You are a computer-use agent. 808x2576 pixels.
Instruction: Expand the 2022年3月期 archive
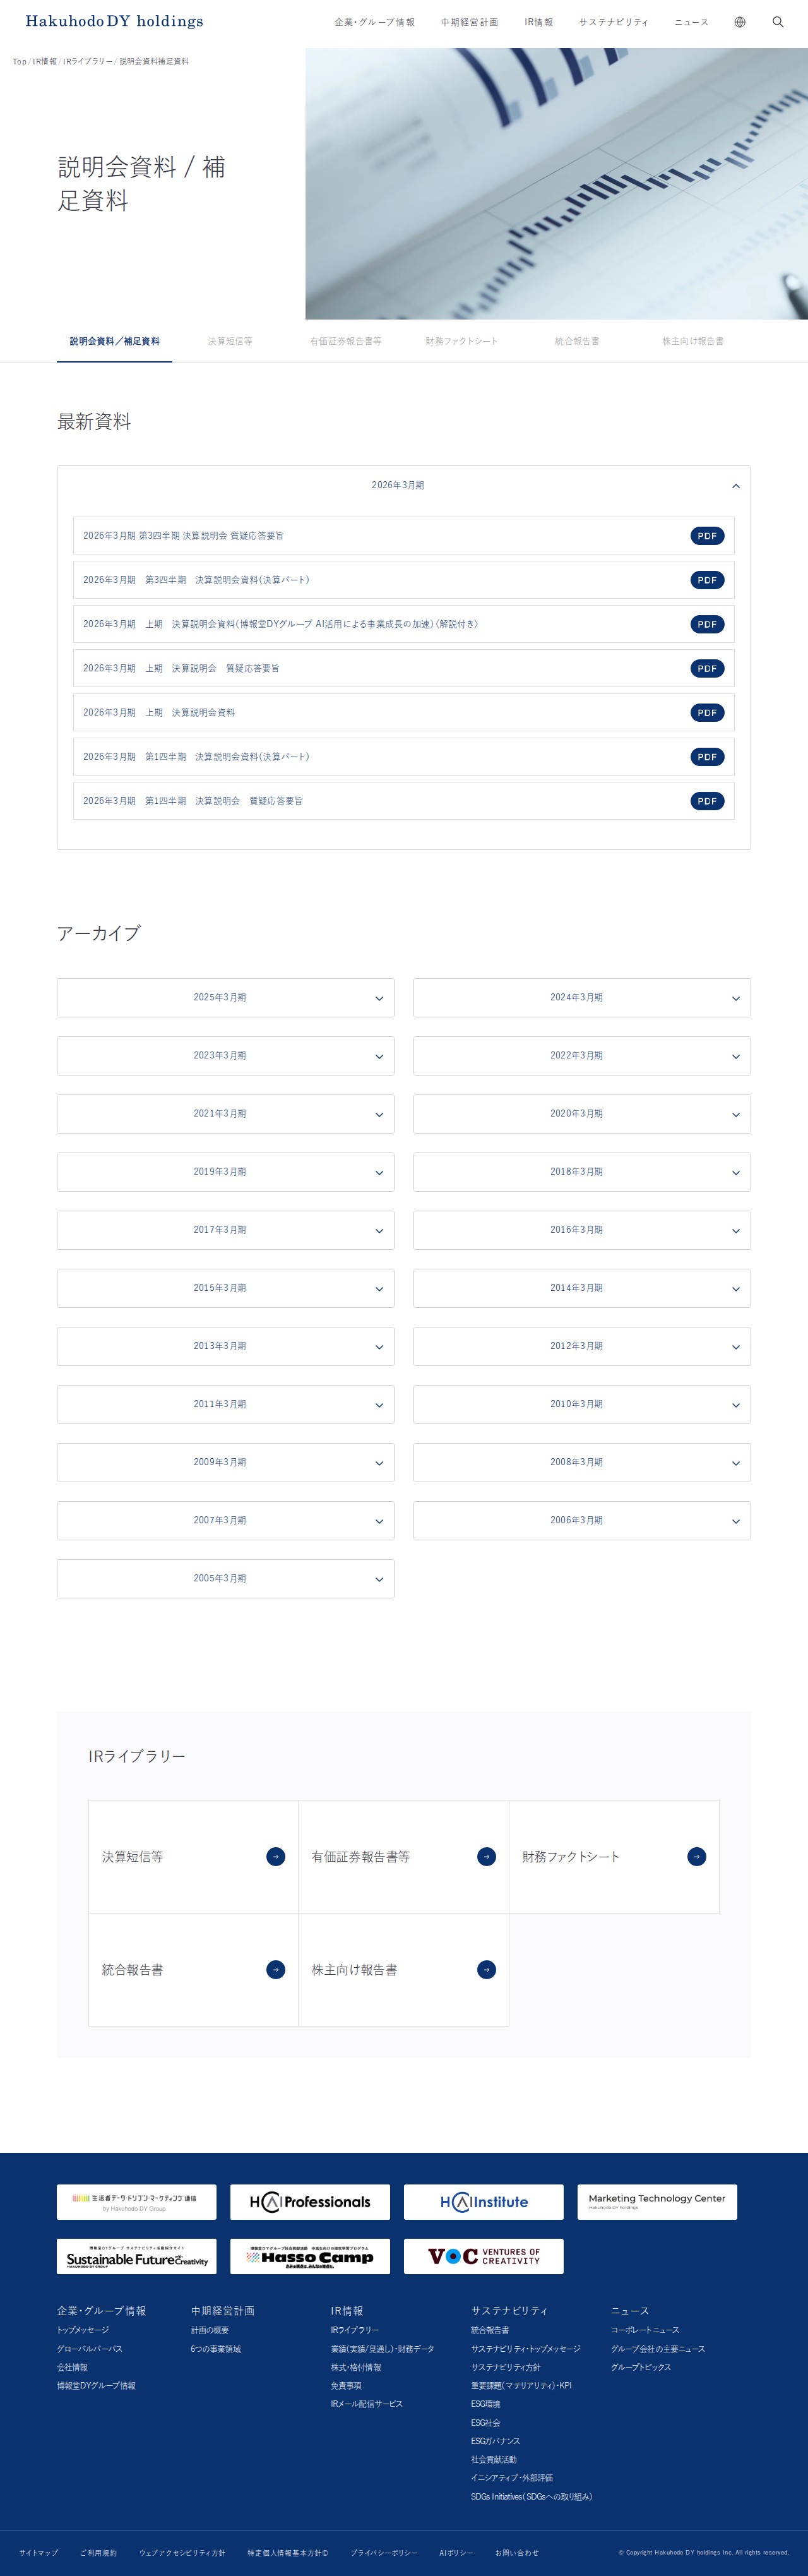(x=582, y=1056)
